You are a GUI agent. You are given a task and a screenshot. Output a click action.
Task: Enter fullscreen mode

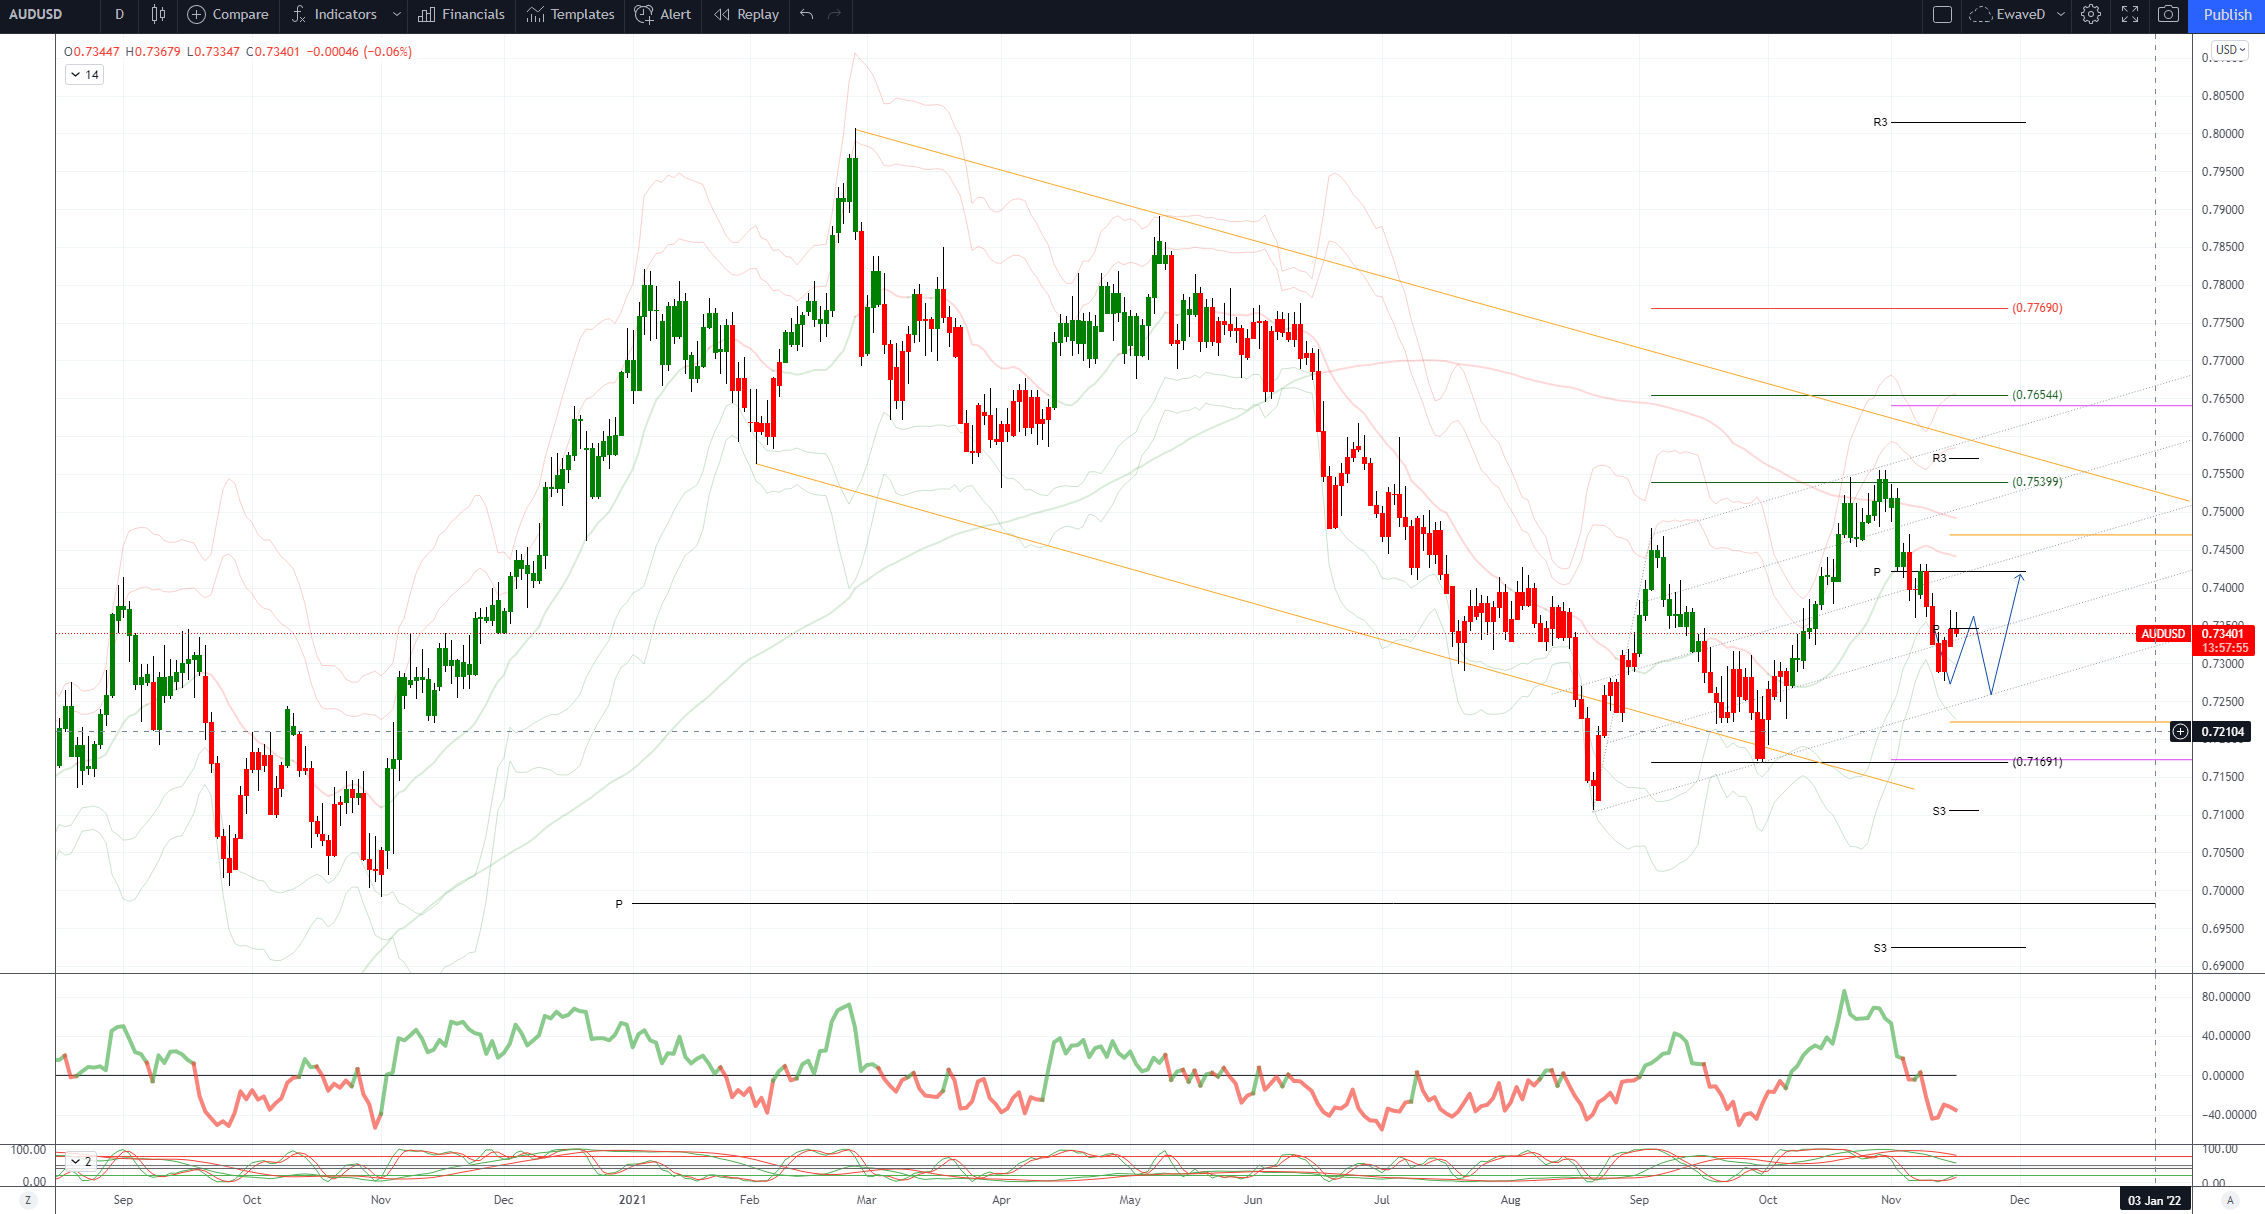(x=2130, y=14)
